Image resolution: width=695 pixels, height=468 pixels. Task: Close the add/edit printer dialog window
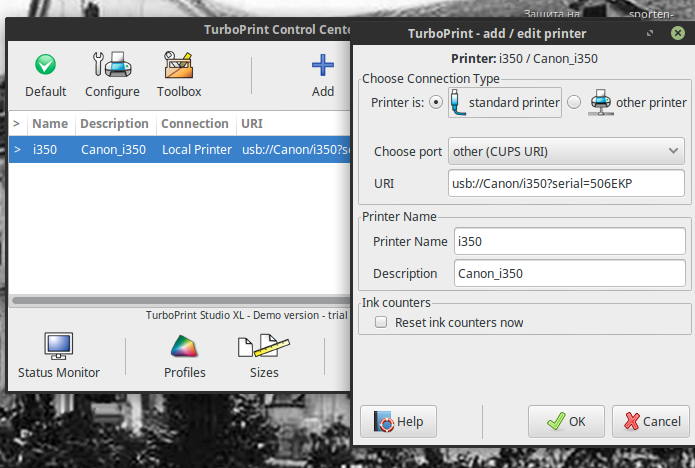tap(677, 33)
